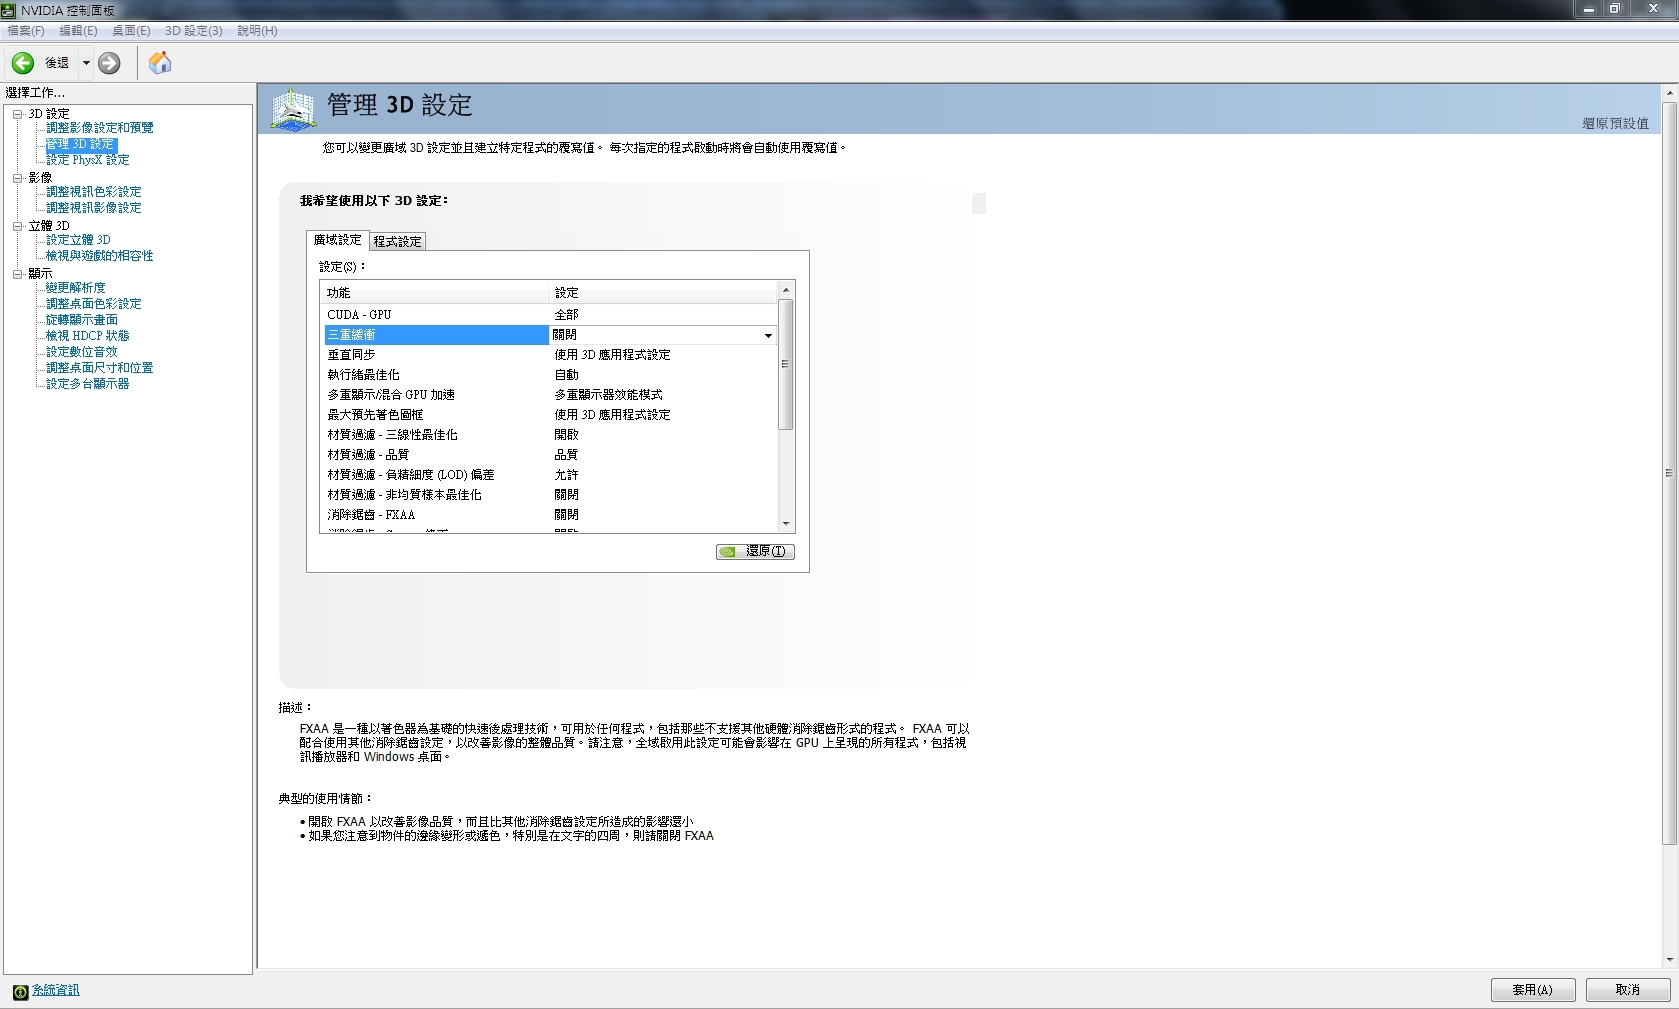Collapse the 立體 3D tree node
Screen dimensions: 1679x1009
(x=17, y=226)
